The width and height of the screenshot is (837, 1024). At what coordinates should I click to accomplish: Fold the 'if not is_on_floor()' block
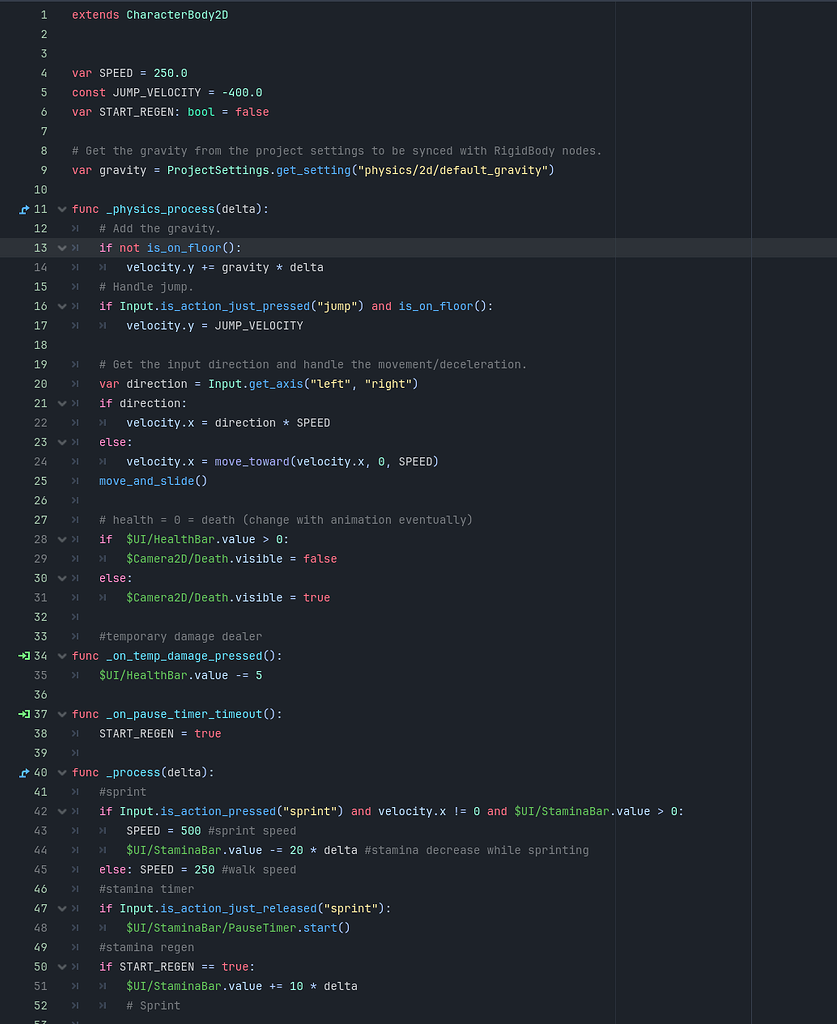[x=62, y=248]
